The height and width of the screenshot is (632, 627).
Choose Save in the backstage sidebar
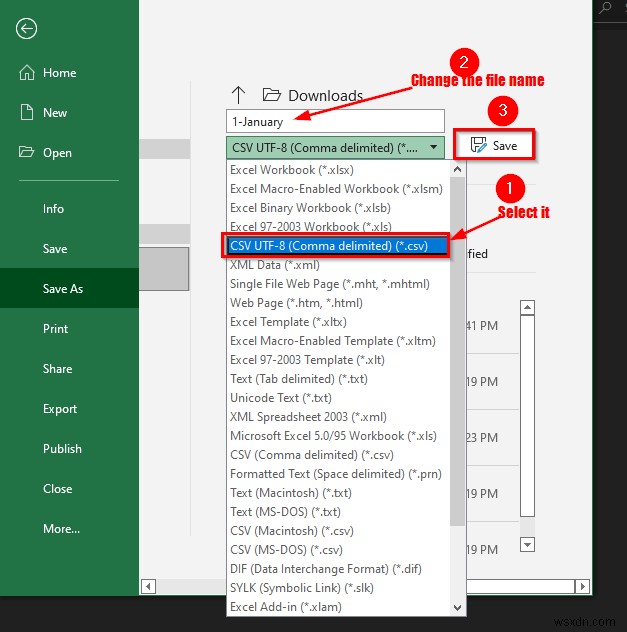(x=55, y=249)
